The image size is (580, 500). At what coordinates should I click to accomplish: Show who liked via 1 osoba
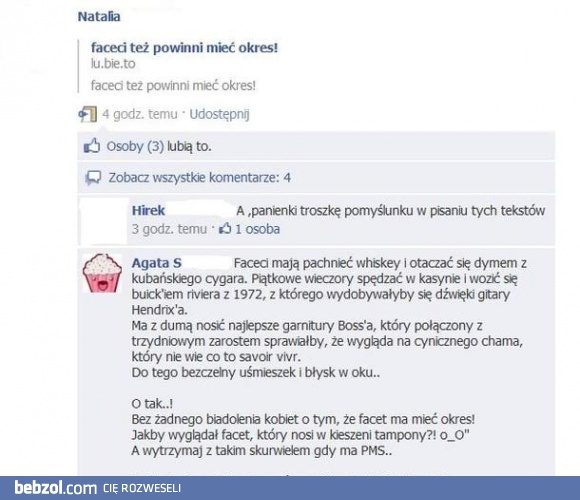(x=257, y=229)
